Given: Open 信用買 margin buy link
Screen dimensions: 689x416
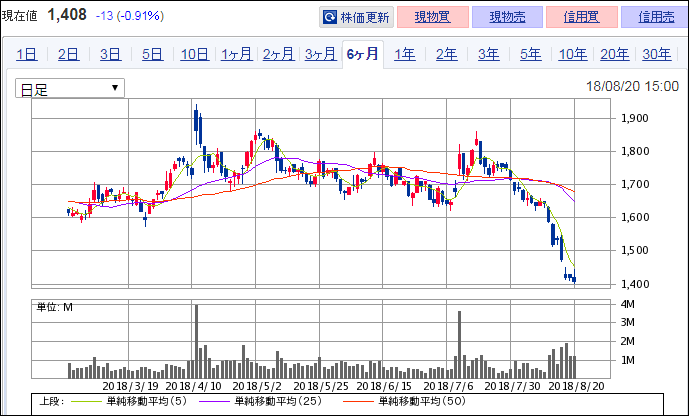Looking at the screenshot, I should pyautogui.click(x=582, y=17).
